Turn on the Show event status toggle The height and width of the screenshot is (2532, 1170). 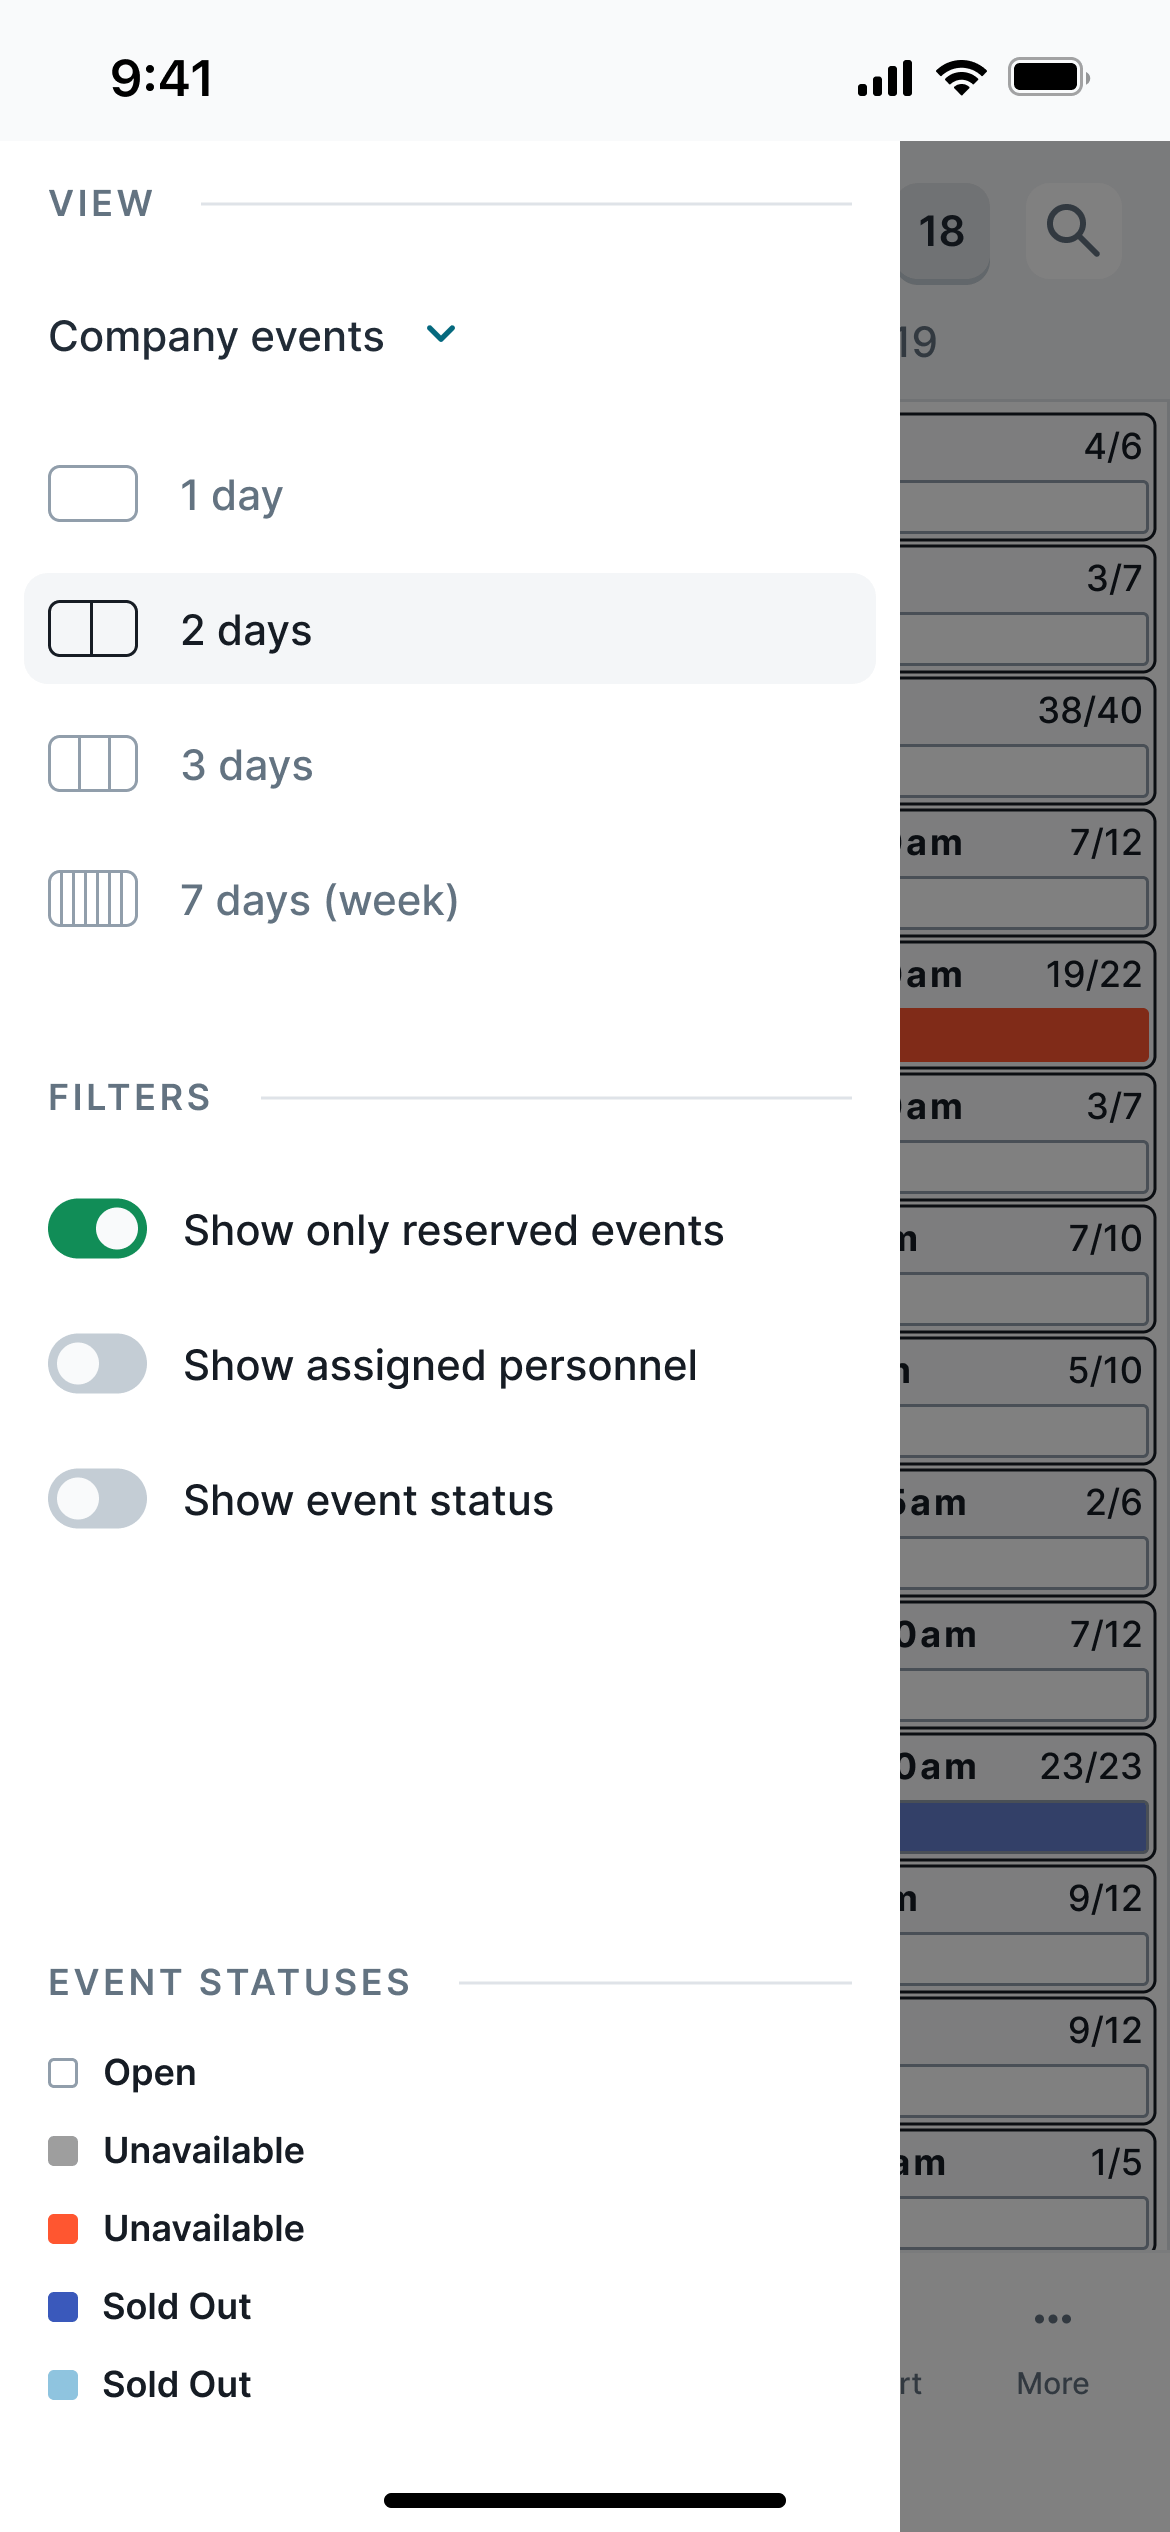[x=97, y=1499]
